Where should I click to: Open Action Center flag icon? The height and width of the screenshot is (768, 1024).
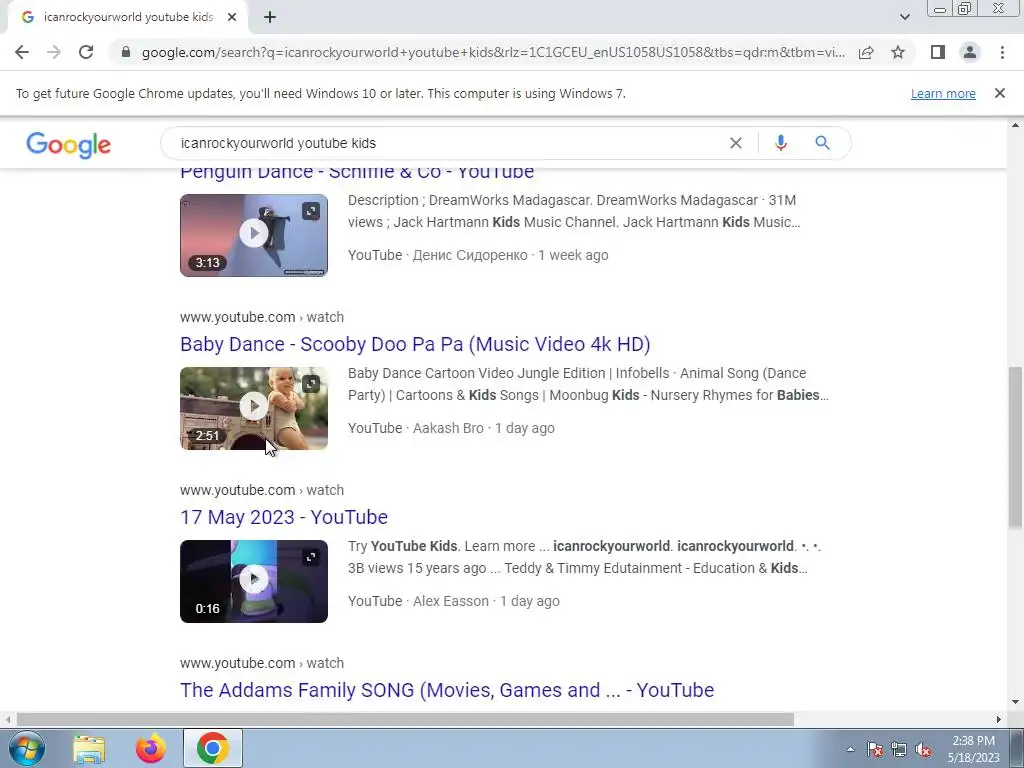click(x=874, y=749)
